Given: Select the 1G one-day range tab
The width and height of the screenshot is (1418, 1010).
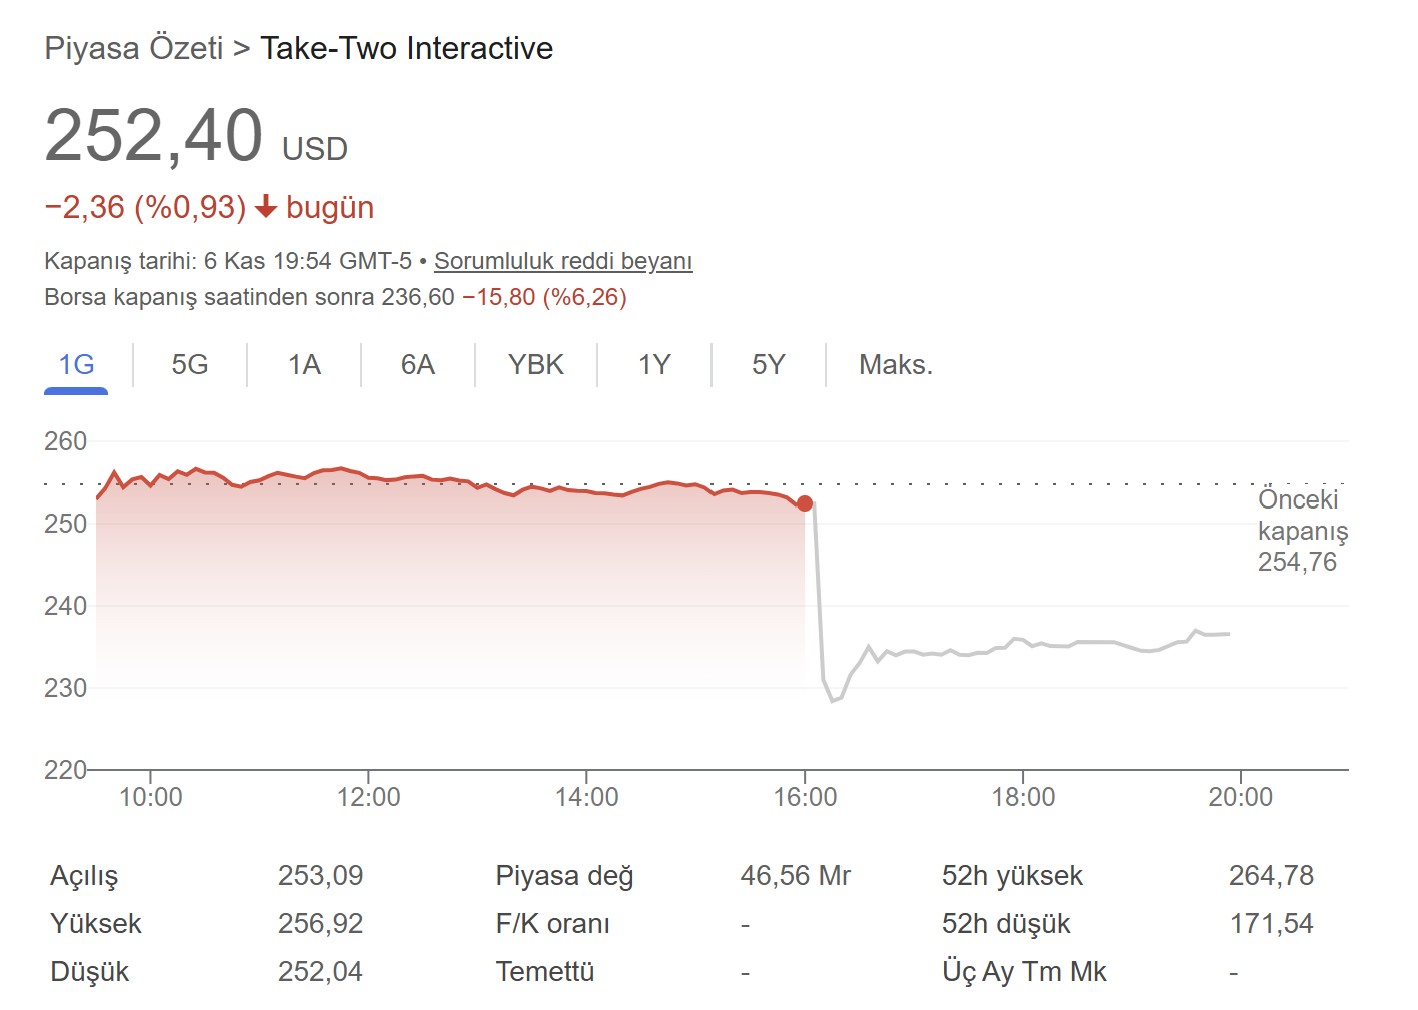Looking at the screenshot, I should pos(76,365).
